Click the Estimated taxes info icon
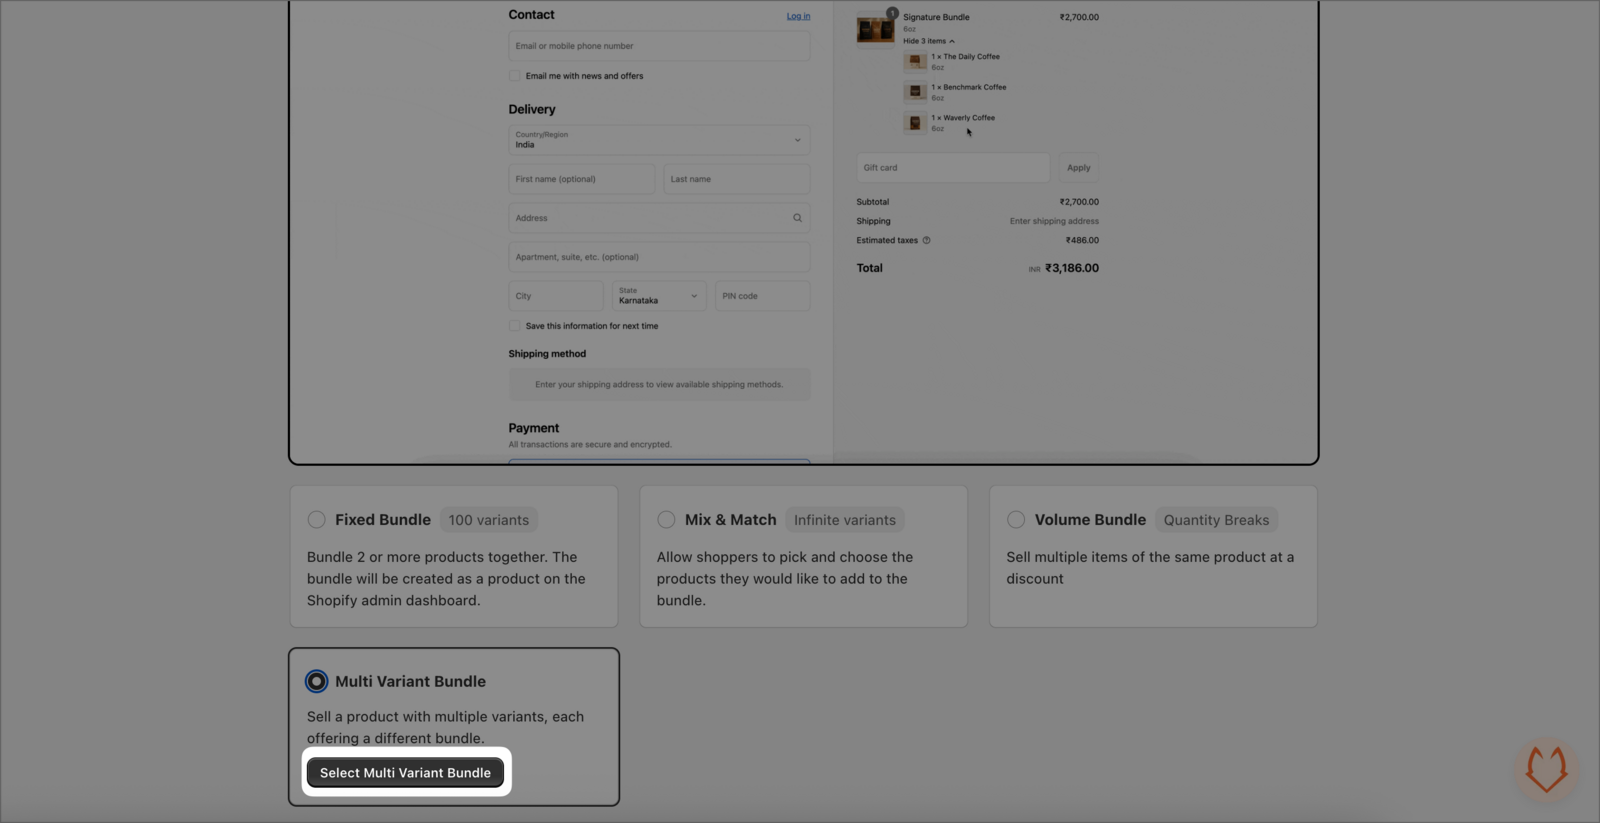The width and height of the screenshot is (1600, 823). [x=926, y=240]
